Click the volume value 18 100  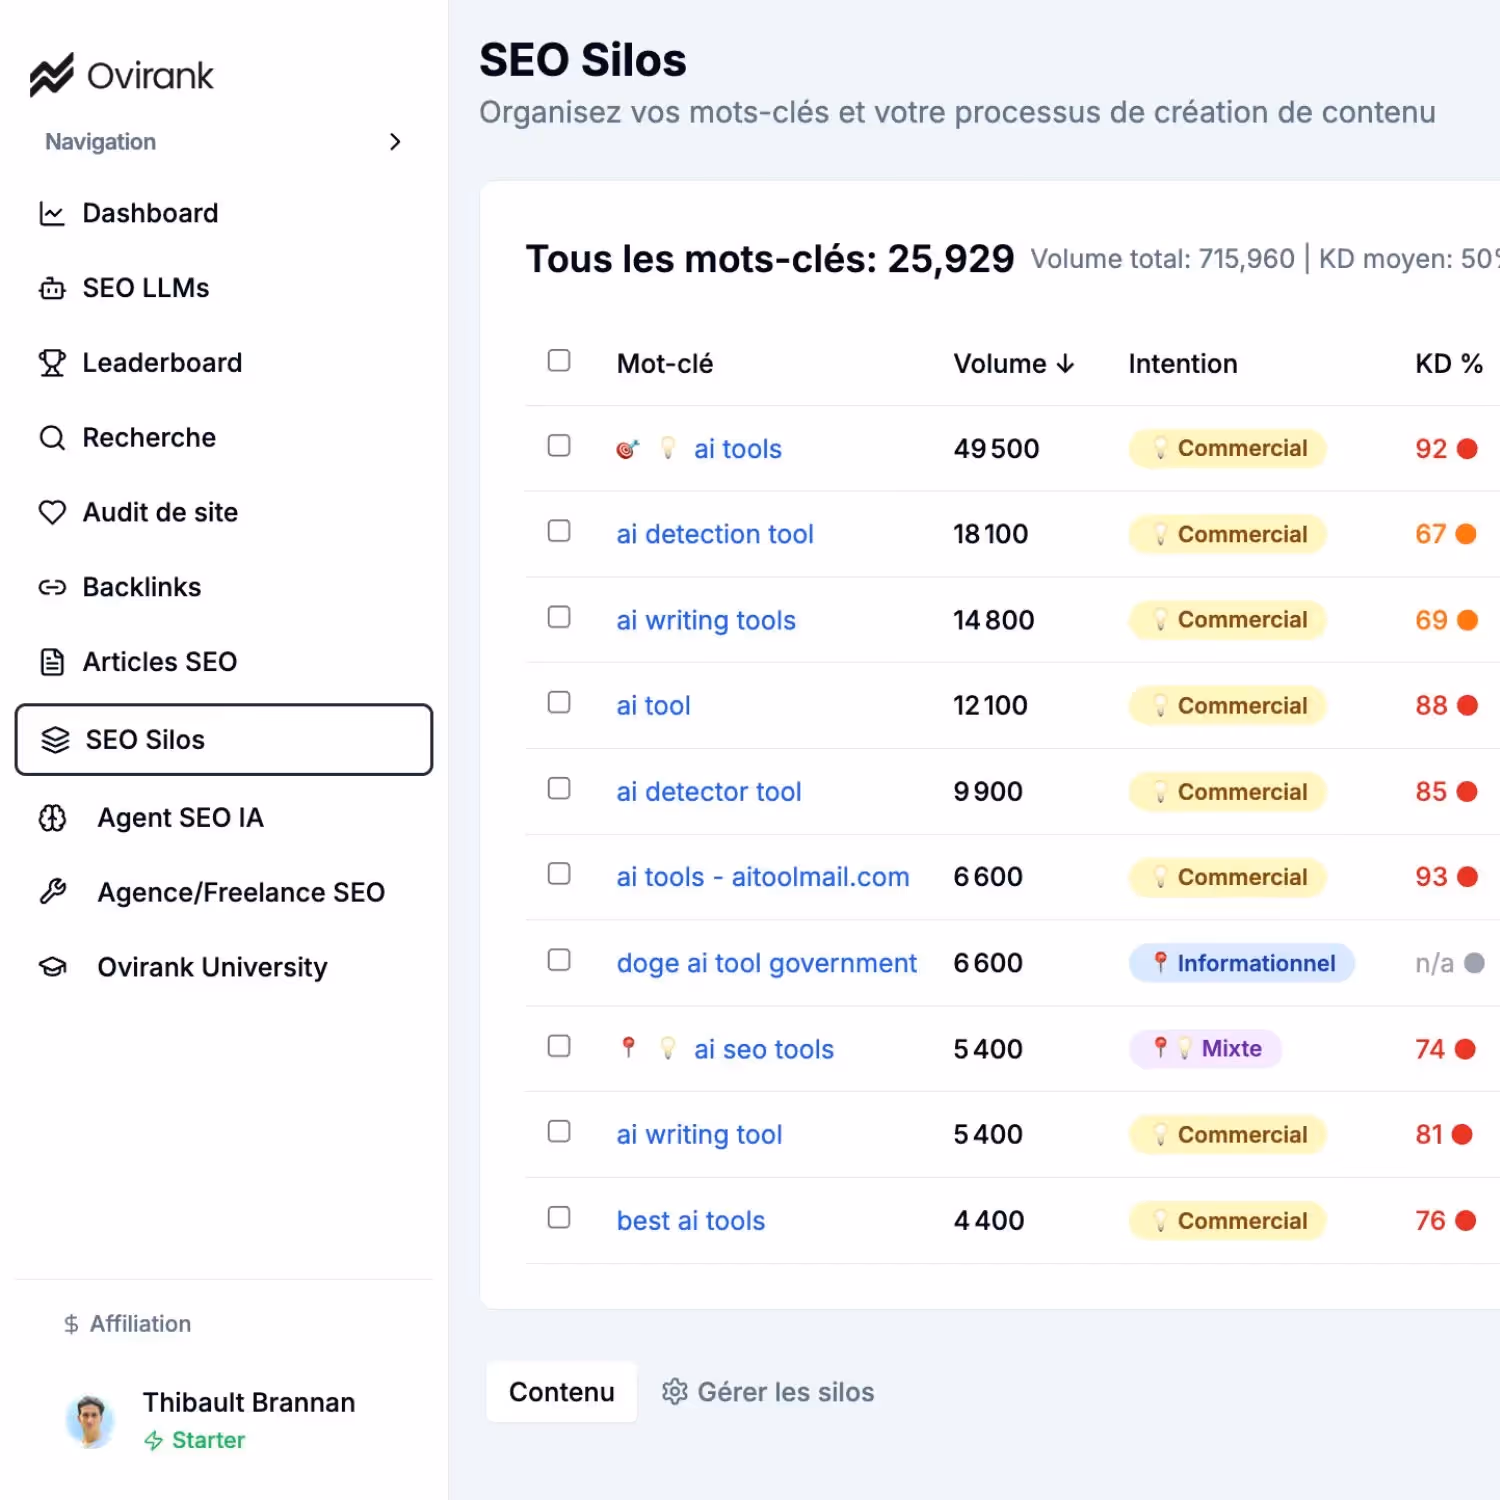[991, 534]
